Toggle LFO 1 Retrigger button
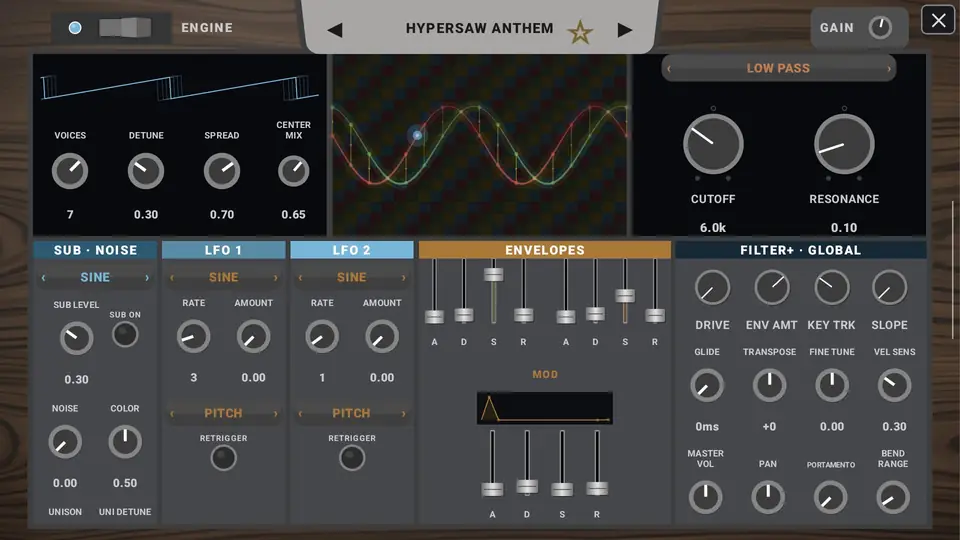This screenshot has height=540, width=960. [x=223, y=458]
